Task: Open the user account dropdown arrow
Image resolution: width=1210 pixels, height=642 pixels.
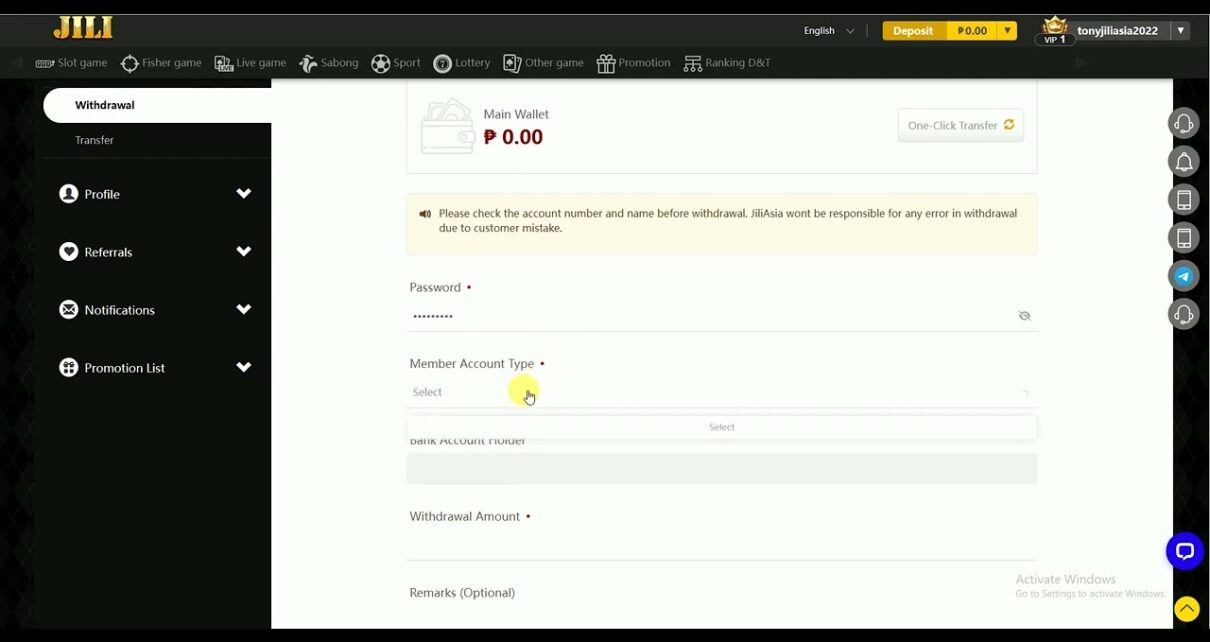Action: click(x=1181, y=31)
